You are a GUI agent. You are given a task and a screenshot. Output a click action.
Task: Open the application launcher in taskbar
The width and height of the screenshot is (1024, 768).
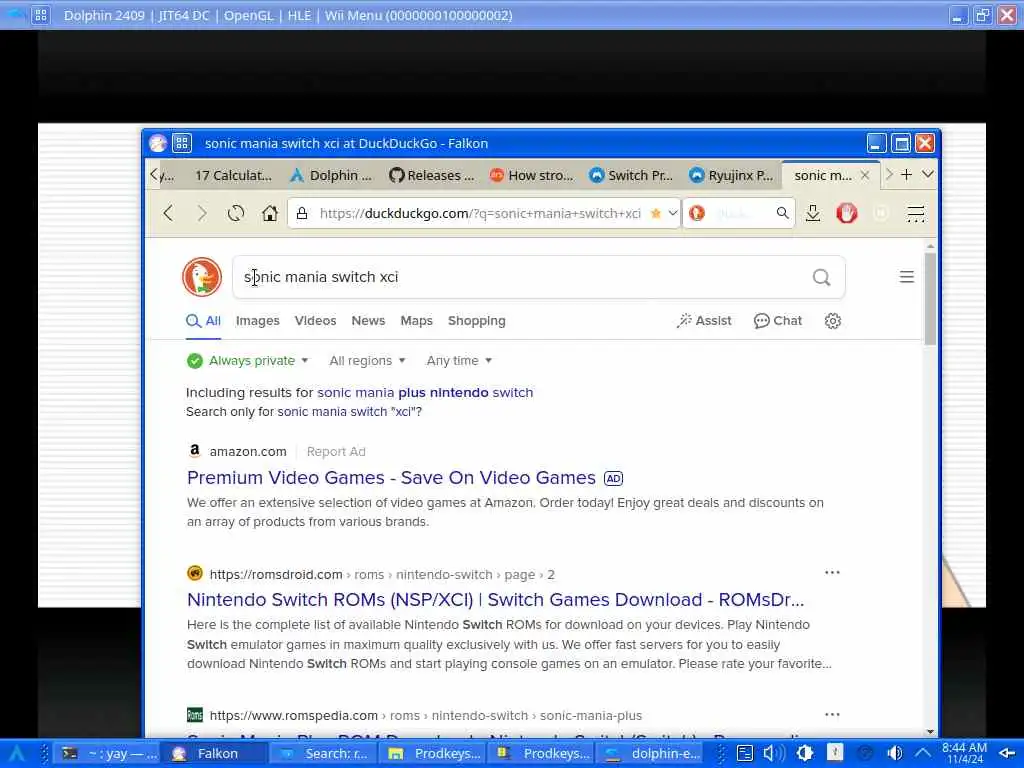(x=16, y=753)
